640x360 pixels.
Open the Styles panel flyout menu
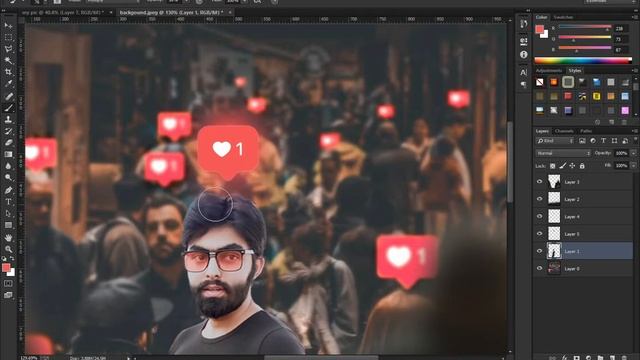point(635,71)
